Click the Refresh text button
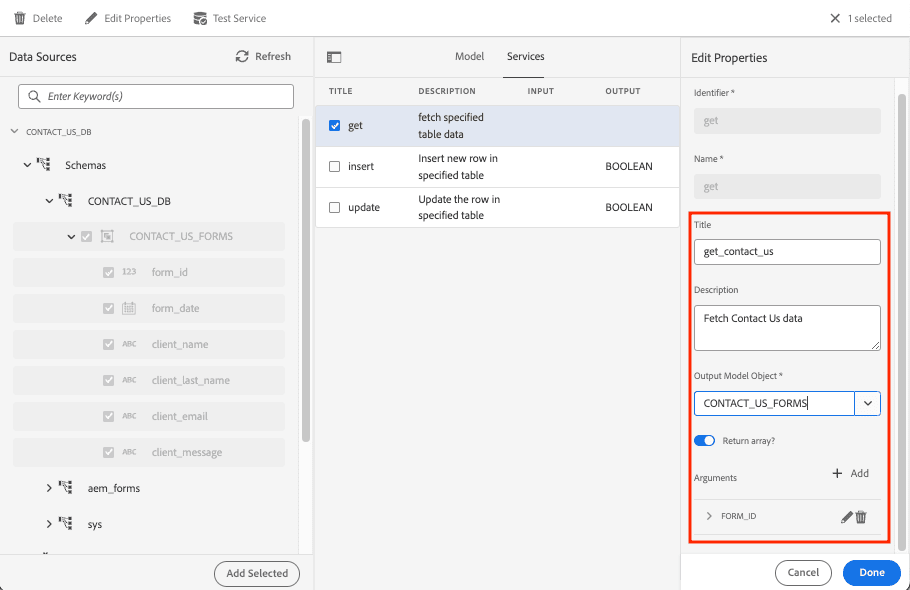The image size is (910, 590). [273, 56]
